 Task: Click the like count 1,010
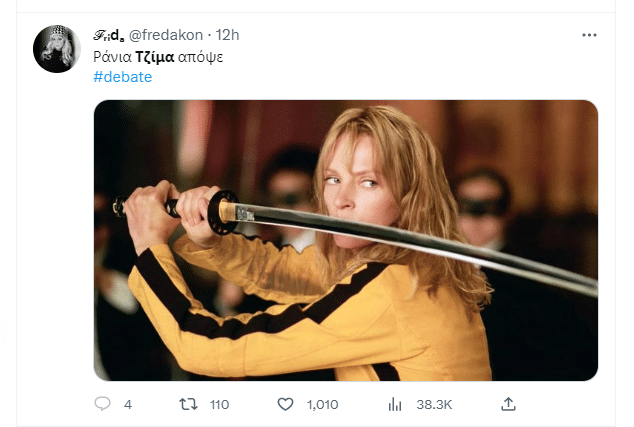click(322, 404)
